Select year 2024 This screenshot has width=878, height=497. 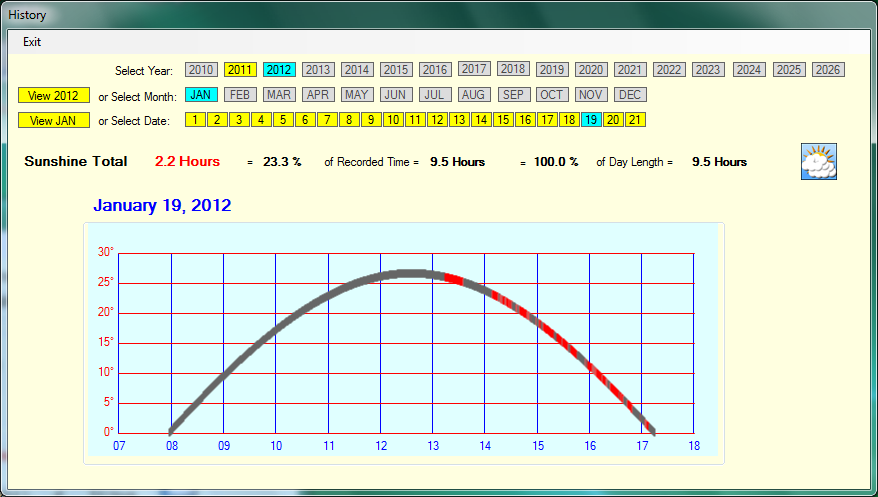click(x=749, y=69)
